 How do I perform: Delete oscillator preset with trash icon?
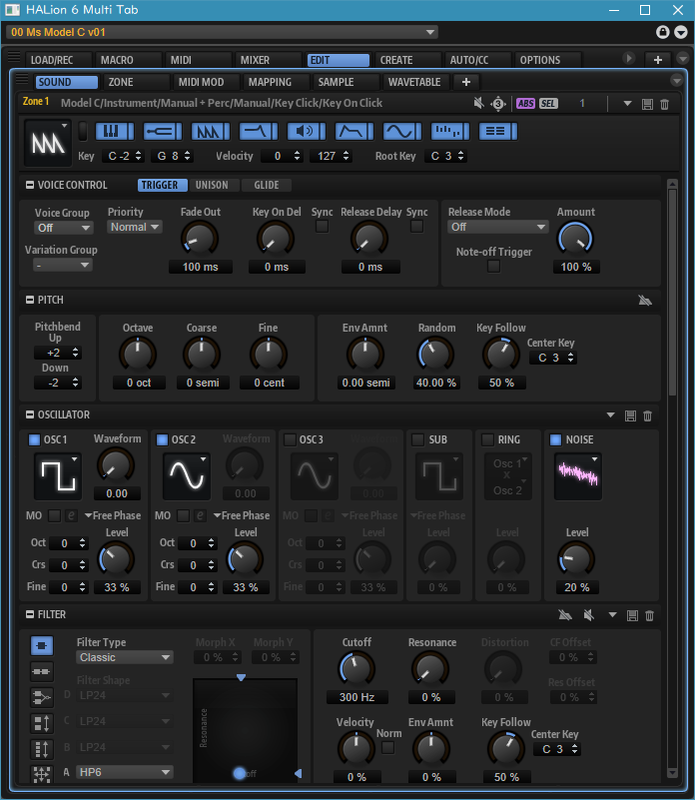[648, 416]
